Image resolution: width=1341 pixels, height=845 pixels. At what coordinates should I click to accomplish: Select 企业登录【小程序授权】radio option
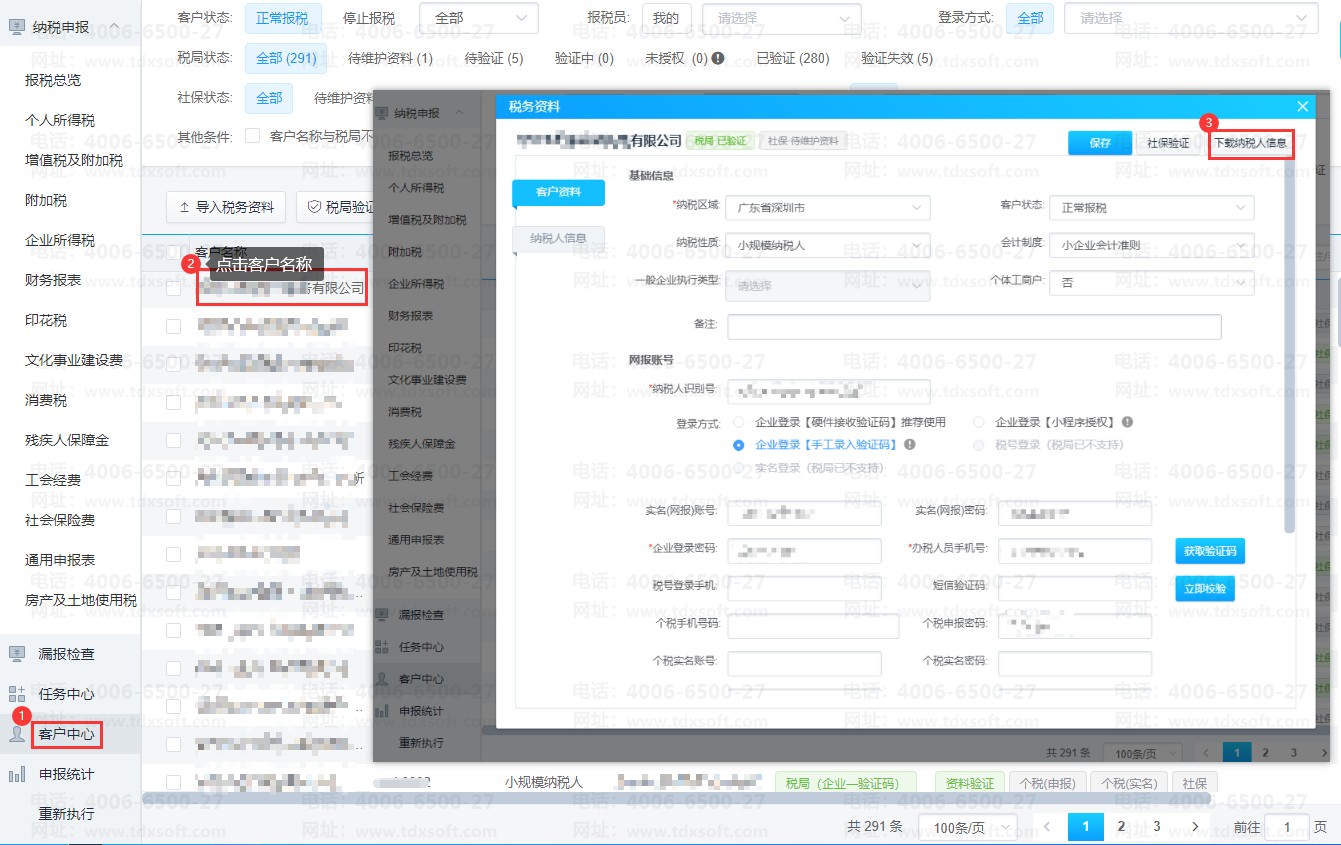coord(979,423)
